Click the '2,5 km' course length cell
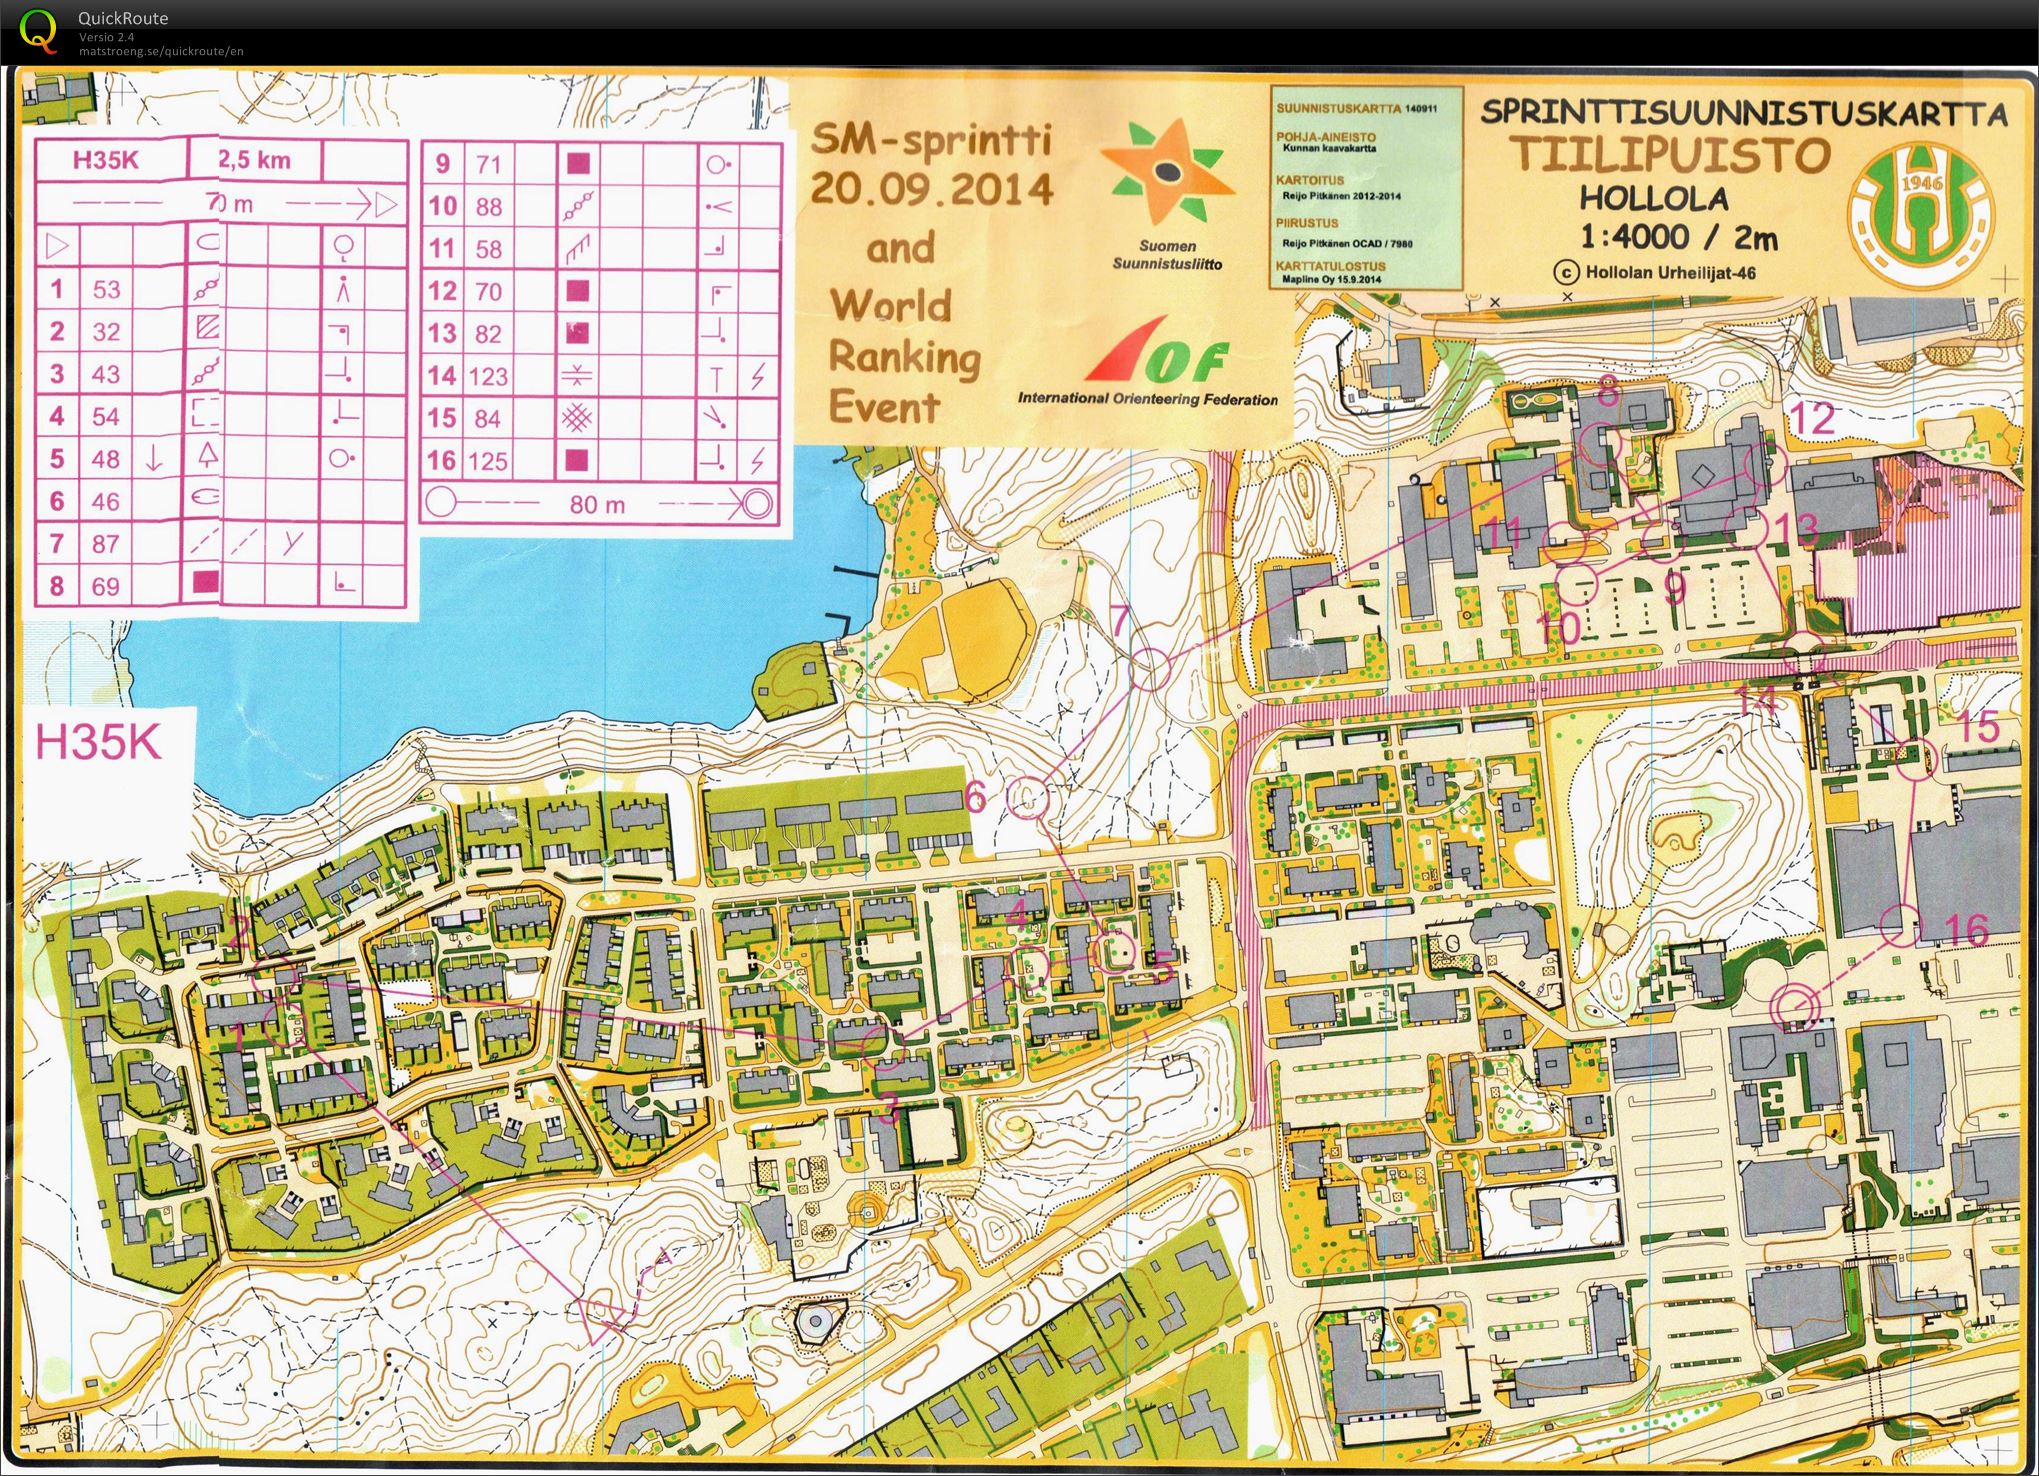Image resolution: width=2039 pixels, height=1476 pixels. point(255,160)
